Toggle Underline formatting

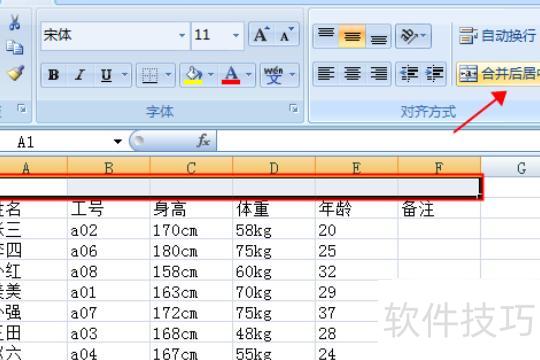(x=106, y=75)
